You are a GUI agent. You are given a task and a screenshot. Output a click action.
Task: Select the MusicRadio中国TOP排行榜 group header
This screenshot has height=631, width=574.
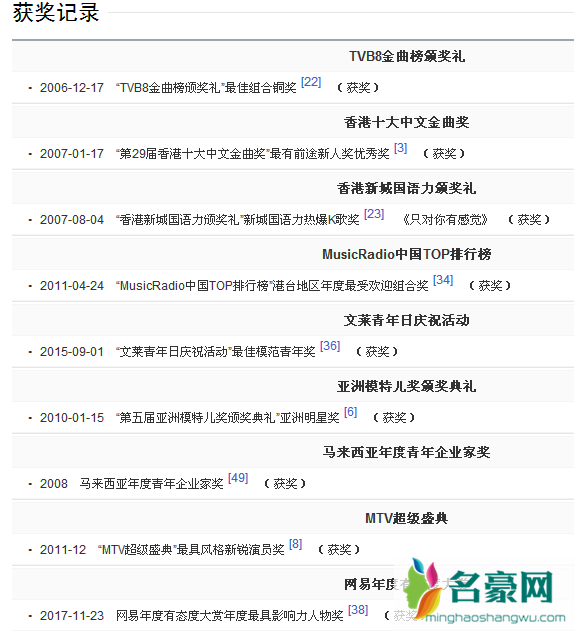click(x=407, y=254)
